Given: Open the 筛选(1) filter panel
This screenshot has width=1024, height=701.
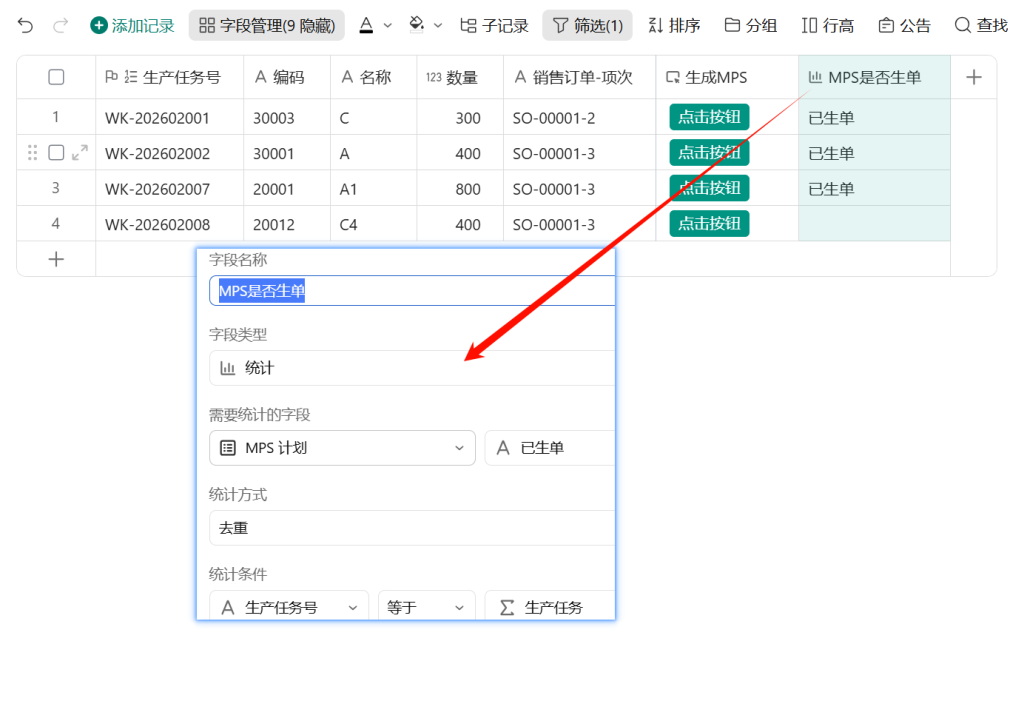Looking at the screenshot, I should (587, 25).
